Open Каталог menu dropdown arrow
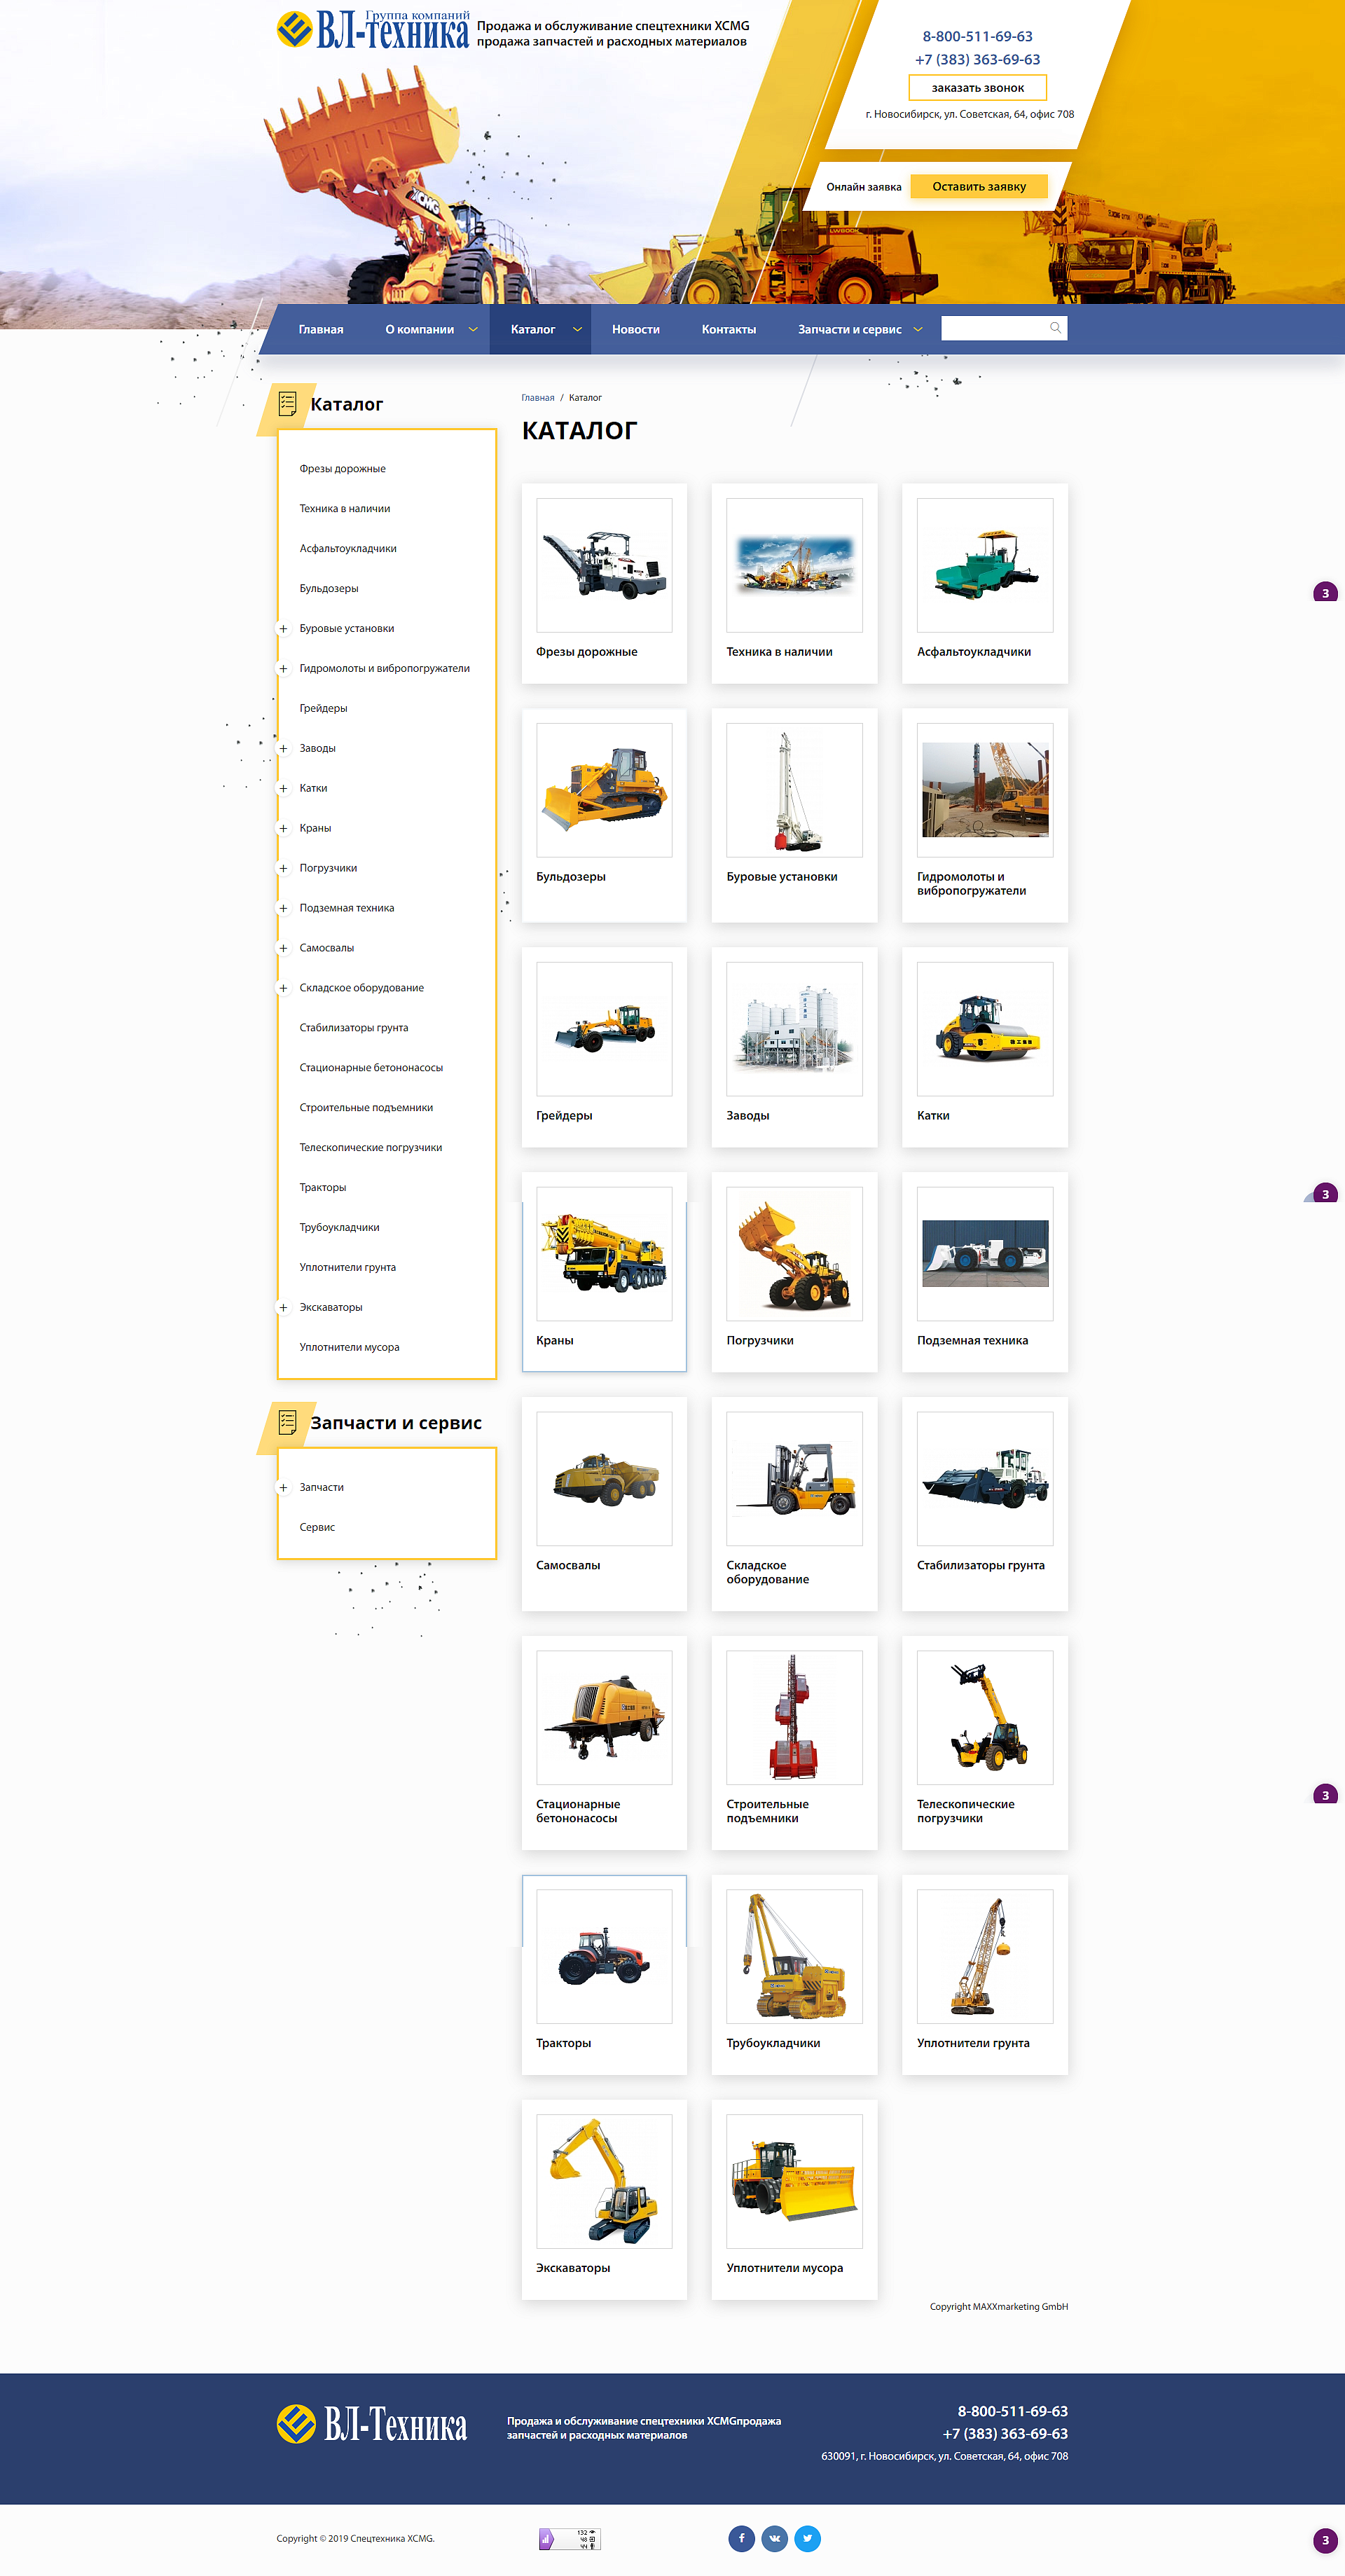The width and height of the screenshot is (1345, 2576). tap(577, 329)
